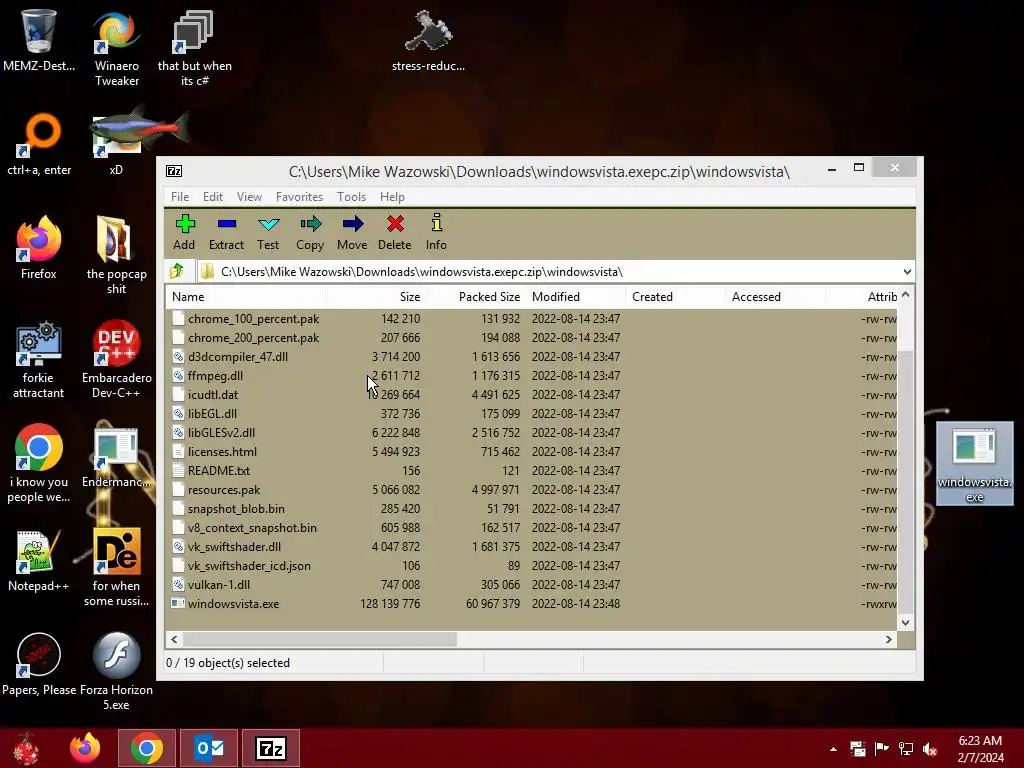Open Outlook from the taskbar
The width and height of the screenshot is (1024, 768).
coord(209,748)
